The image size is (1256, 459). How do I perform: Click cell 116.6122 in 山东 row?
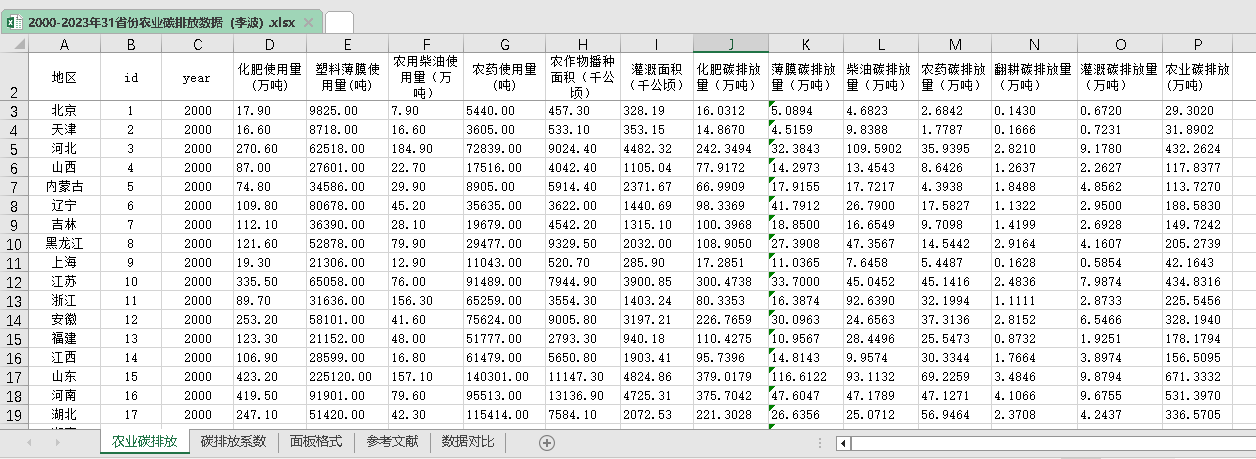(x=806, y=376)
